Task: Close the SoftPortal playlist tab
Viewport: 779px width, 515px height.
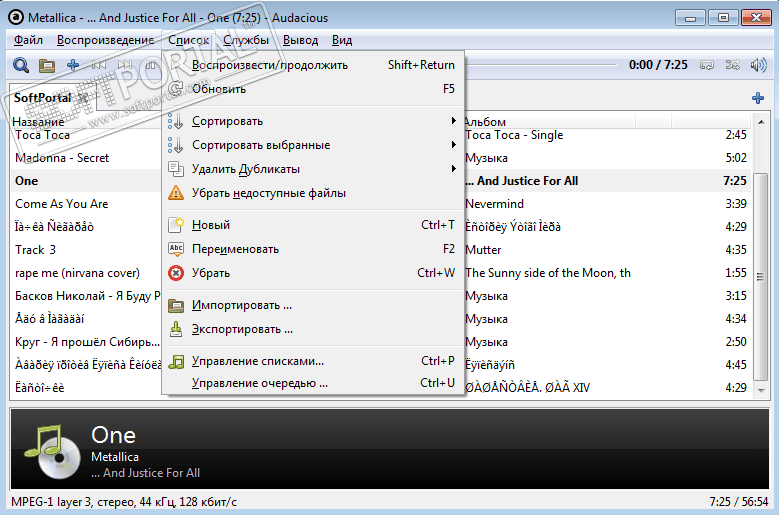Action: [83, 98]
